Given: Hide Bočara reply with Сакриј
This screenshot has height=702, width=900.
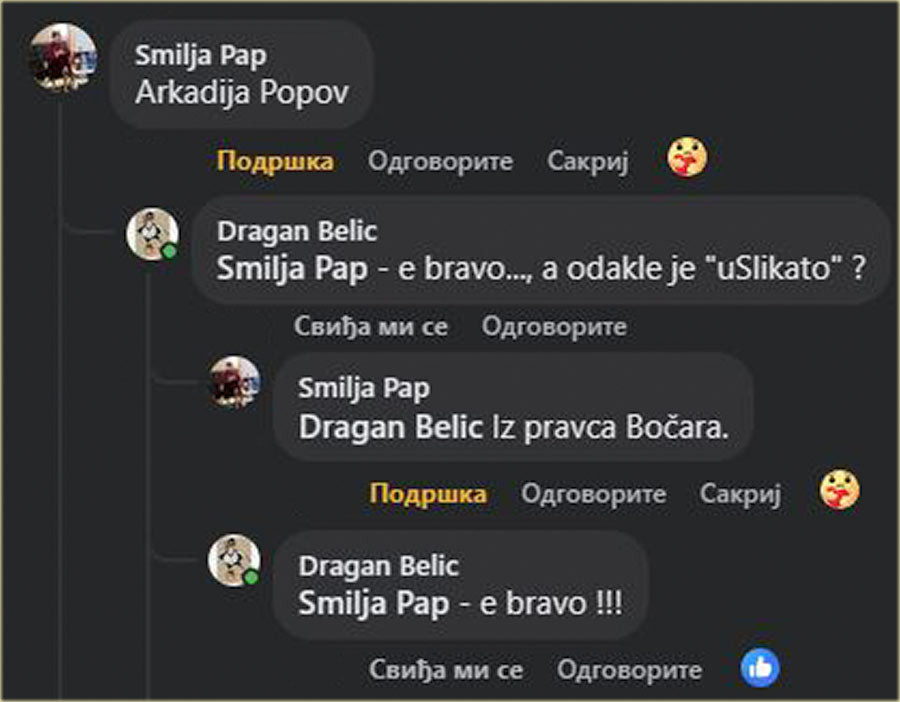Looking at the screenshot, I should click(740, 494).
